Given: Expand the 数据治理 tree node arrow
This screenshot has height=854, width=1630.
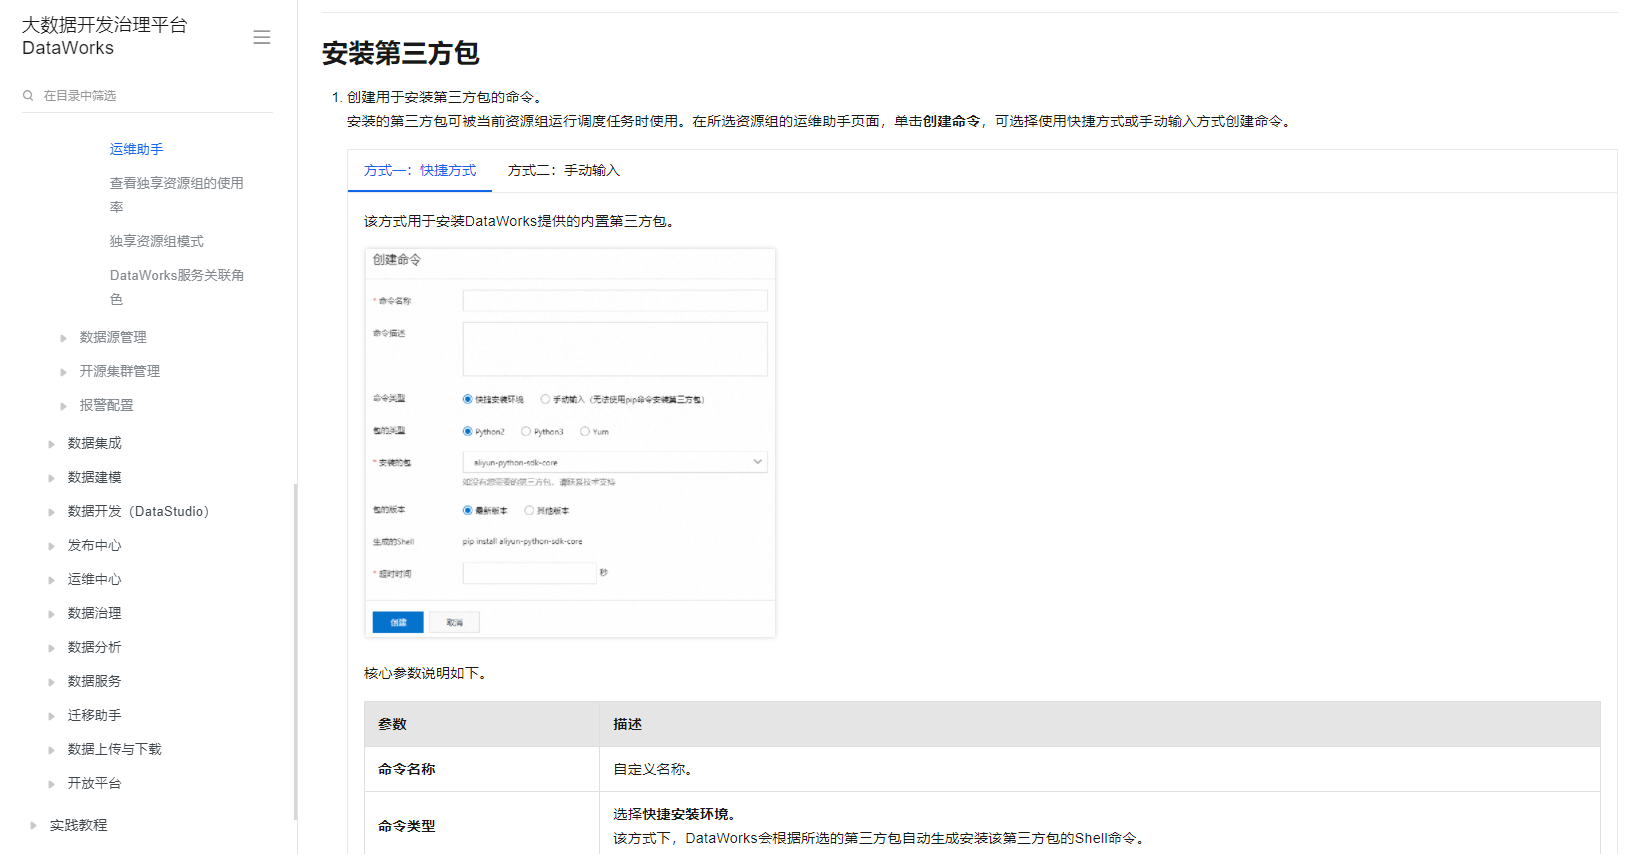Looking at the screenshot, I should coord(51,614).
